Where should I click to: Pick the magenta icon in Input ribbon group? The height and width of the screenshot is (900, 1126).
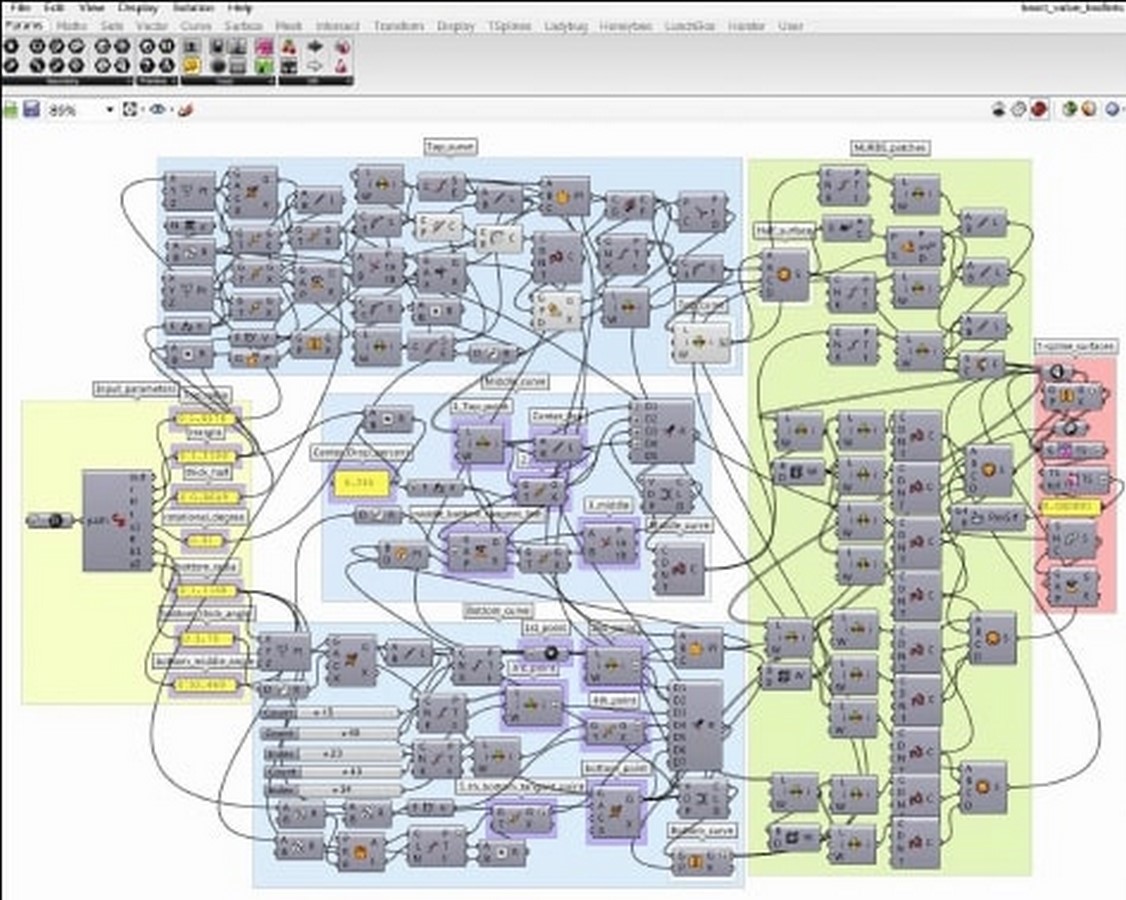pyautogui.click(x=264, y=47)
